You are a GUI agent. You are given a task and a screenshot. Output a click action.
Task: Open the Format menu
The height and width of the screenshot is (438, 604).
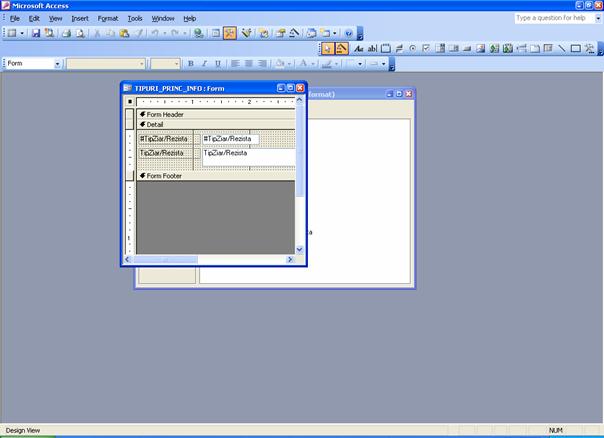pos(107,18)
